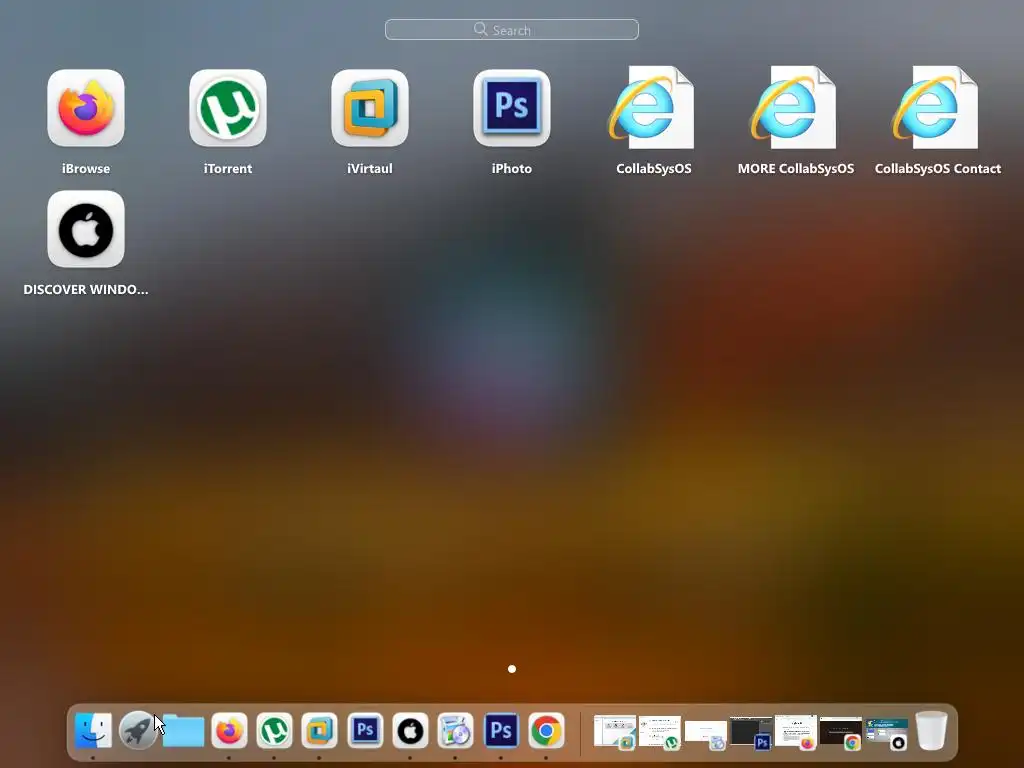The height and width of the screenshot is (768, 1024).
Task: Open the CollabSysOS Contact shortcut icon
Action: 936,107
